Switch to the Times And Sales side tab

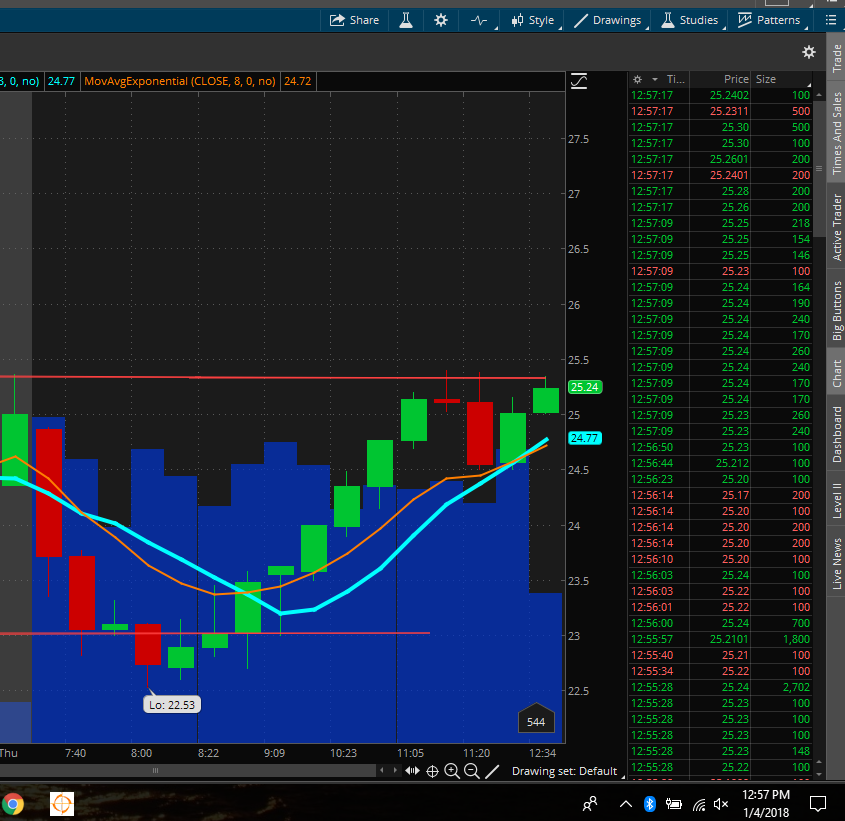[x=836, y=133]
